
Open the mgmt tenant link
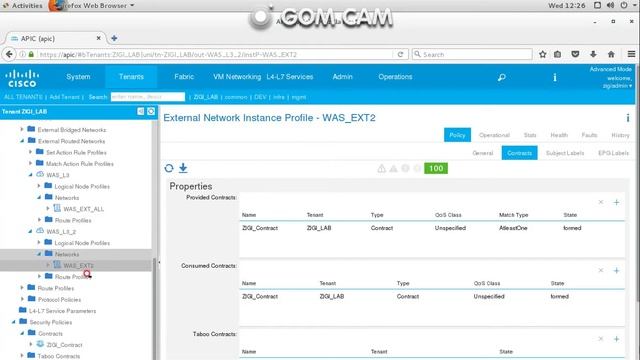tap(299, 97)
